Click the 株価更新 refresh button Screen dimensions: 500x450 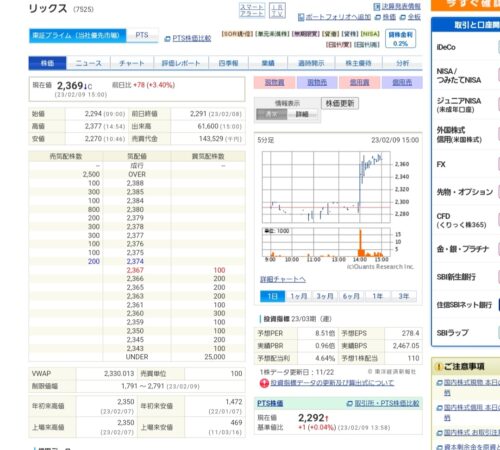[x=340, y=103]
